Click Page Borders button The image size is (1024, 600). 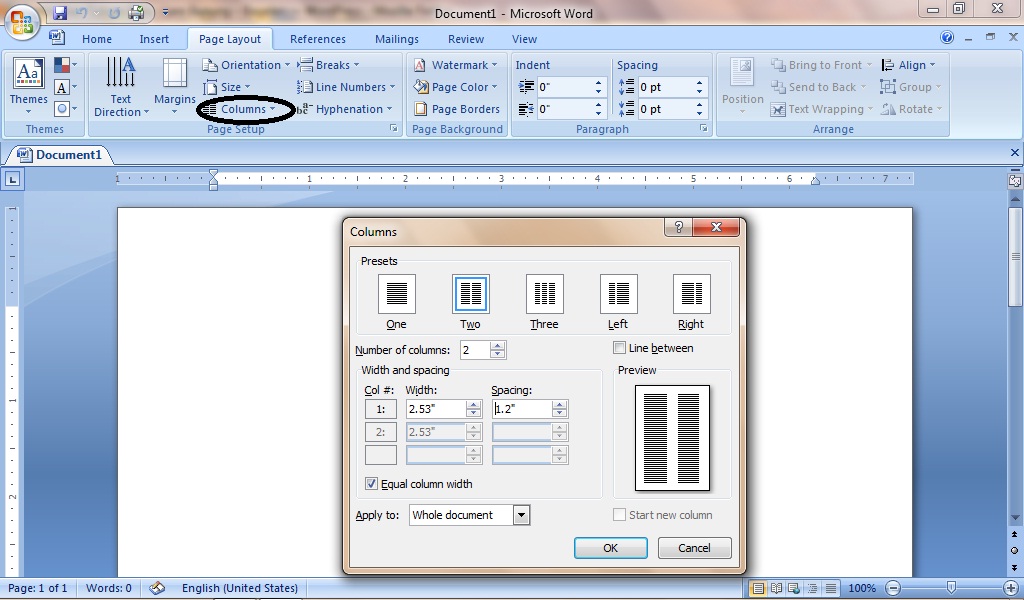(456, 109)
